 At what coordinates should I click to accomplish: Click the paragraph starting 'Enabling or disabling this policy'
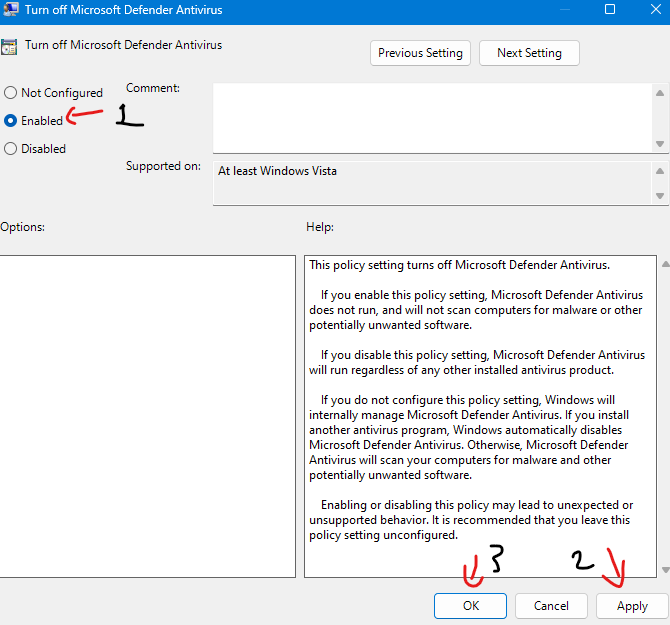click(471, 520)
